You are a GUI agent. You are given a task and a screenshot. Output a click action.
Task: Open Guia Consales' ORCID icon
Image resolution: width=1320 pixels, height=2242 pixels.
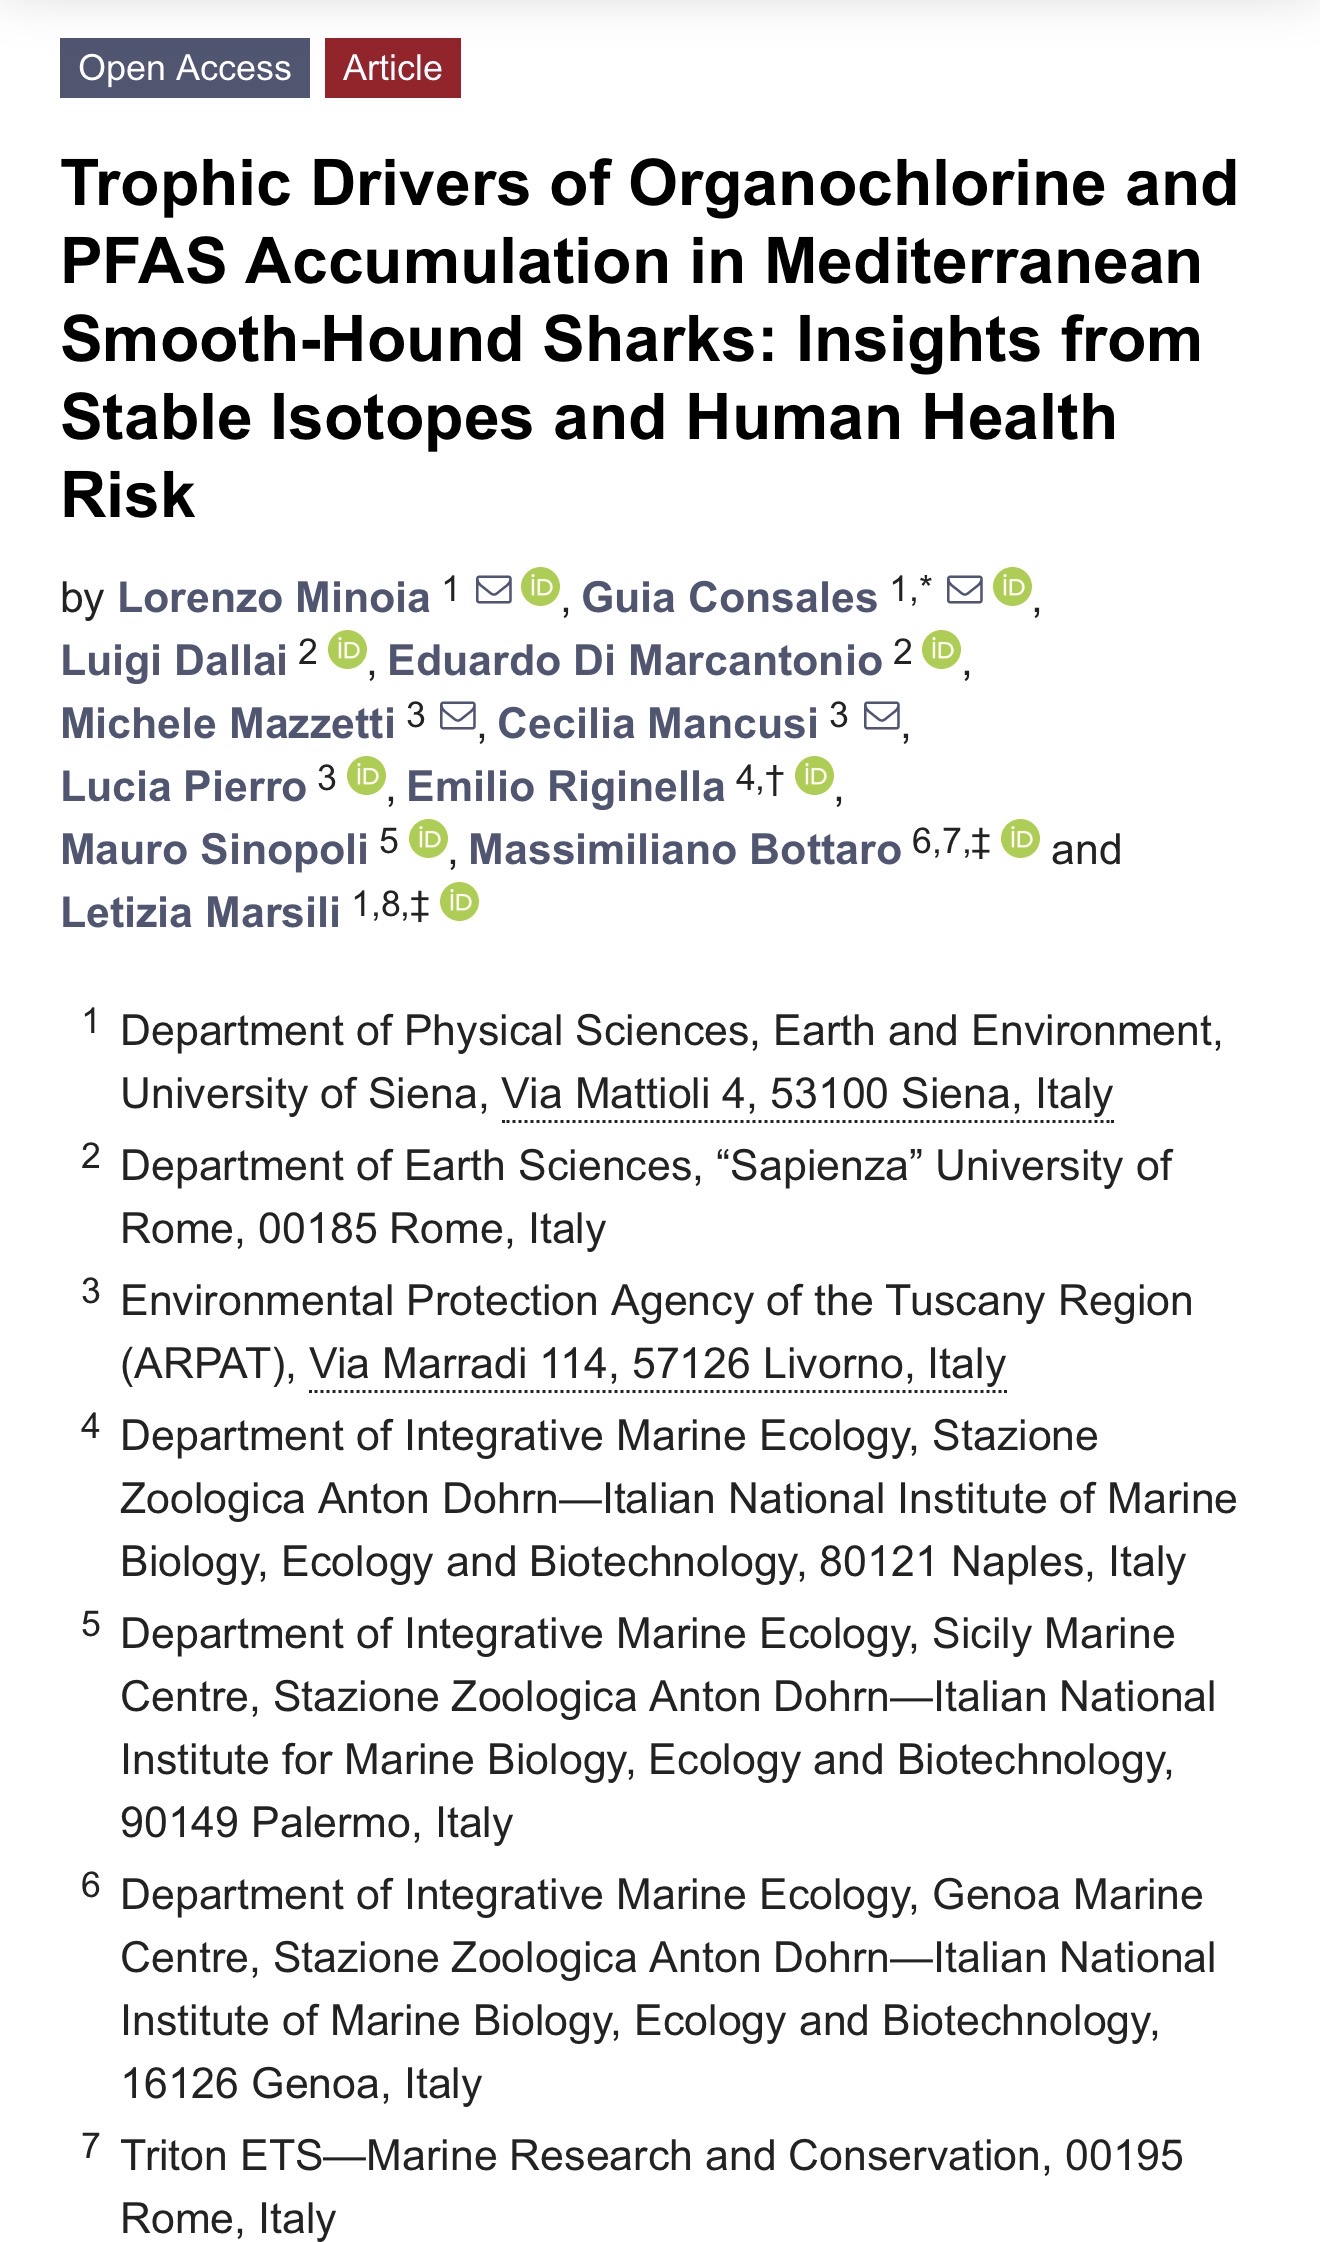(x=1012, y=587)
